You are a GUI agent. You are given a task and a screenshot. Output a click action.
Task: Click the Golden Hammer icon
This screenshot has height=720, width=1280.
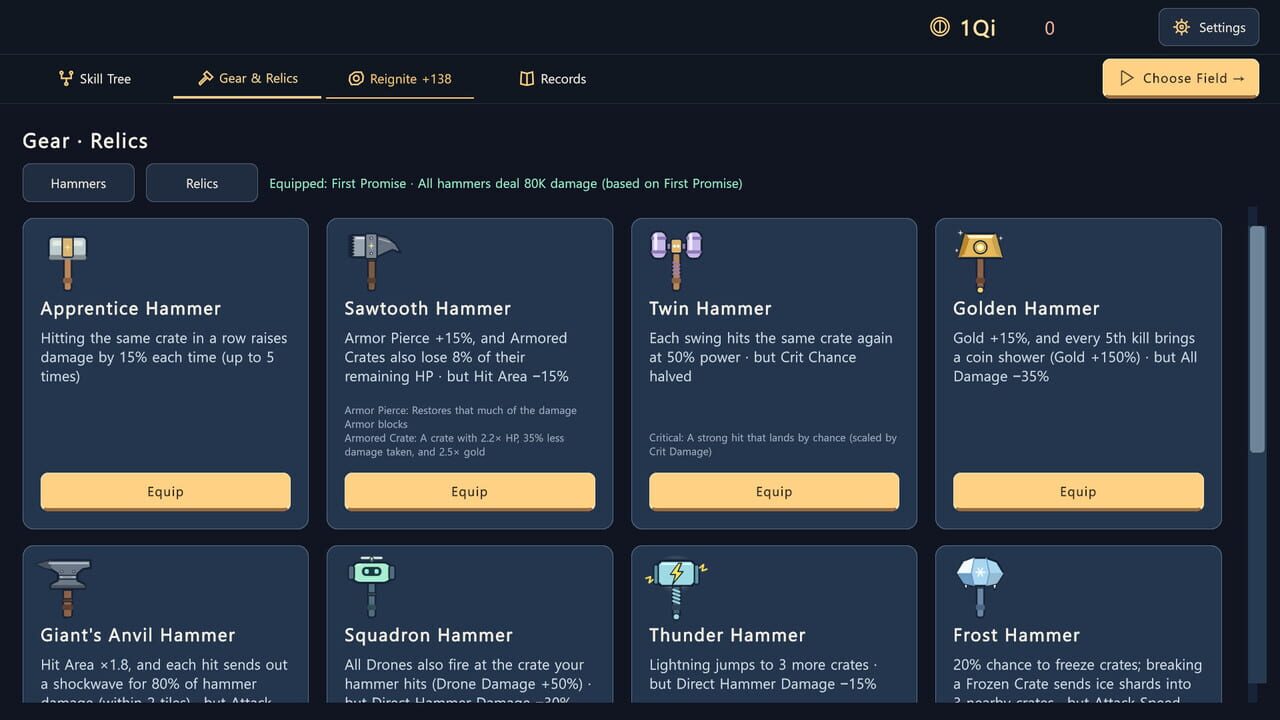click(980, 262)
